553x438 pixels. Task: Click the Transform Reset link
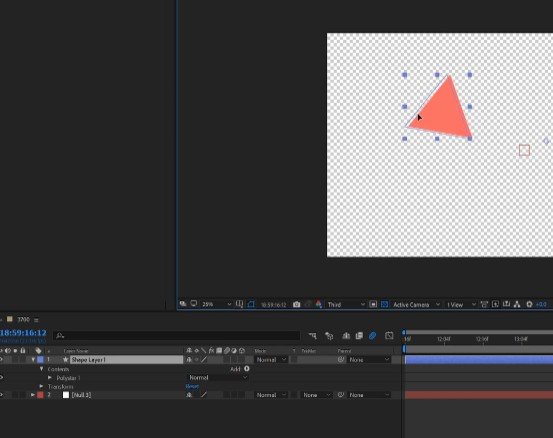click(192, 387)
